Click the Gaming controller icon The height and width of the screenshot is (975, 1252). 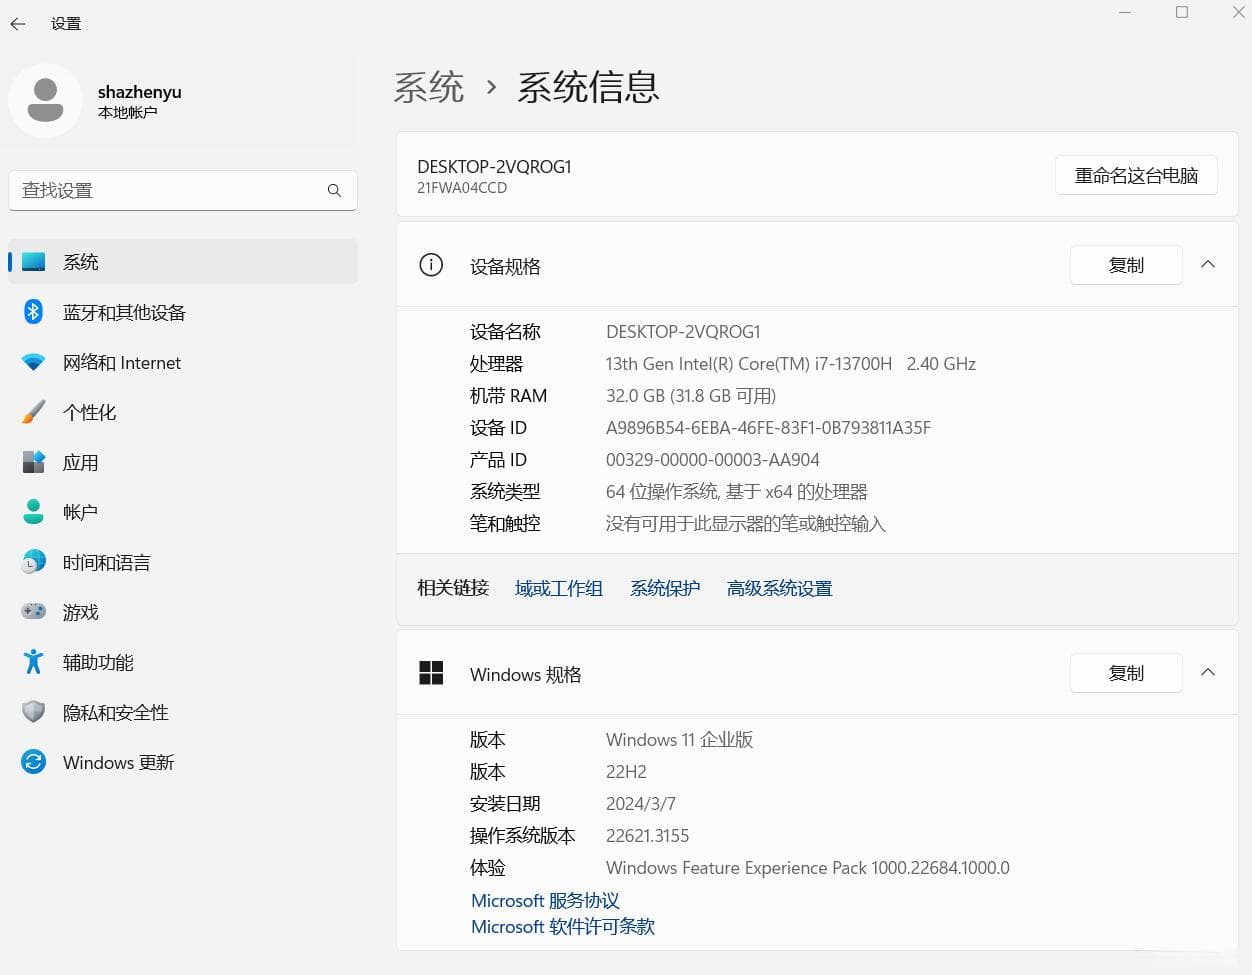tap(33, 612)
